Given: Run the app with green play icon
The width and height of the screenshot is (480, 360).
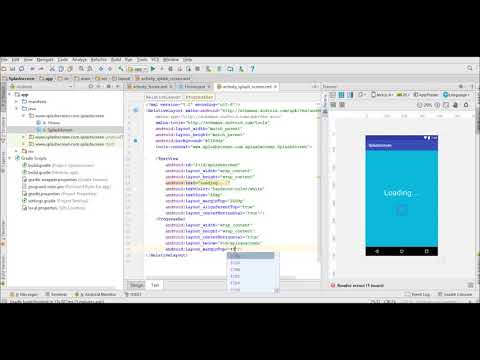Looking at the screenshot, I should [x=153, y=69].
